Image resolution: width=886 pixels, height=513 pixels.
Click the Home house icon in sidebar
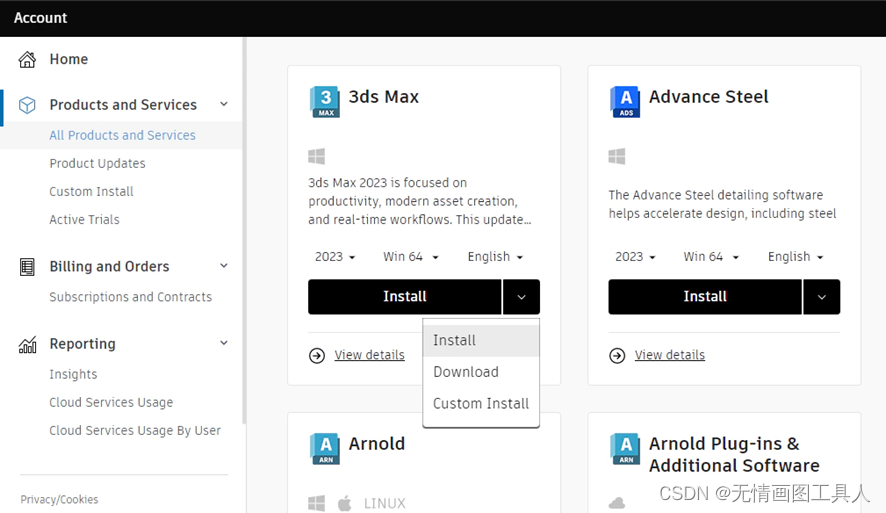tap(28, 60)
